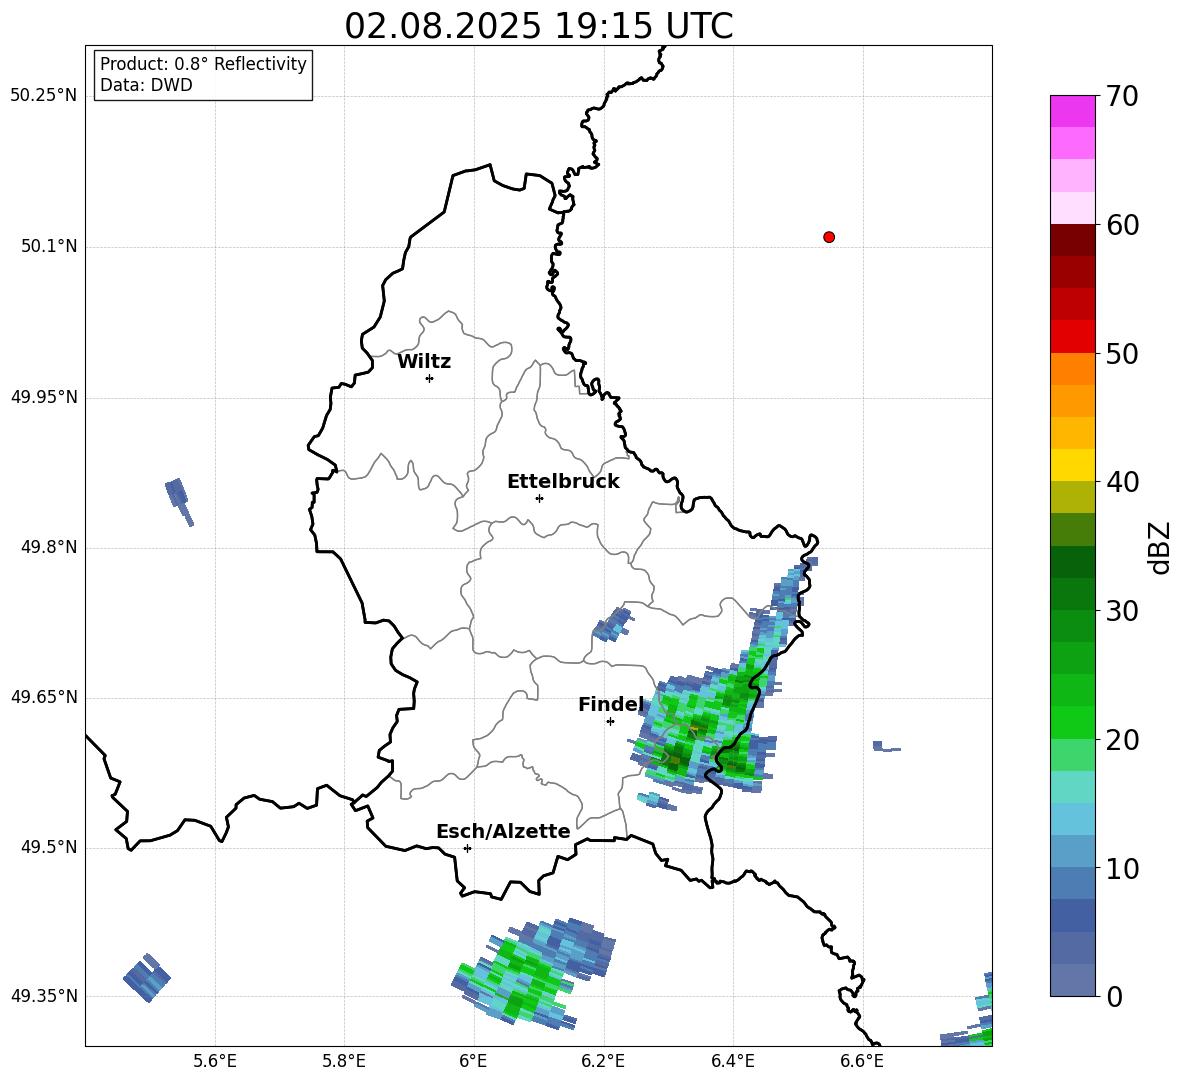Click the 30 colorbar tick label
This screenshot has height=1081, width=1184.
1122,611
